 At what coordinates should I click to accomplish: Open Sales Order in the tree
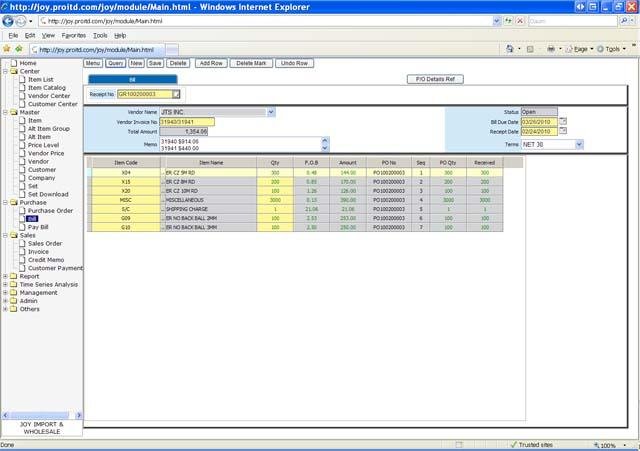pos(45,244)
